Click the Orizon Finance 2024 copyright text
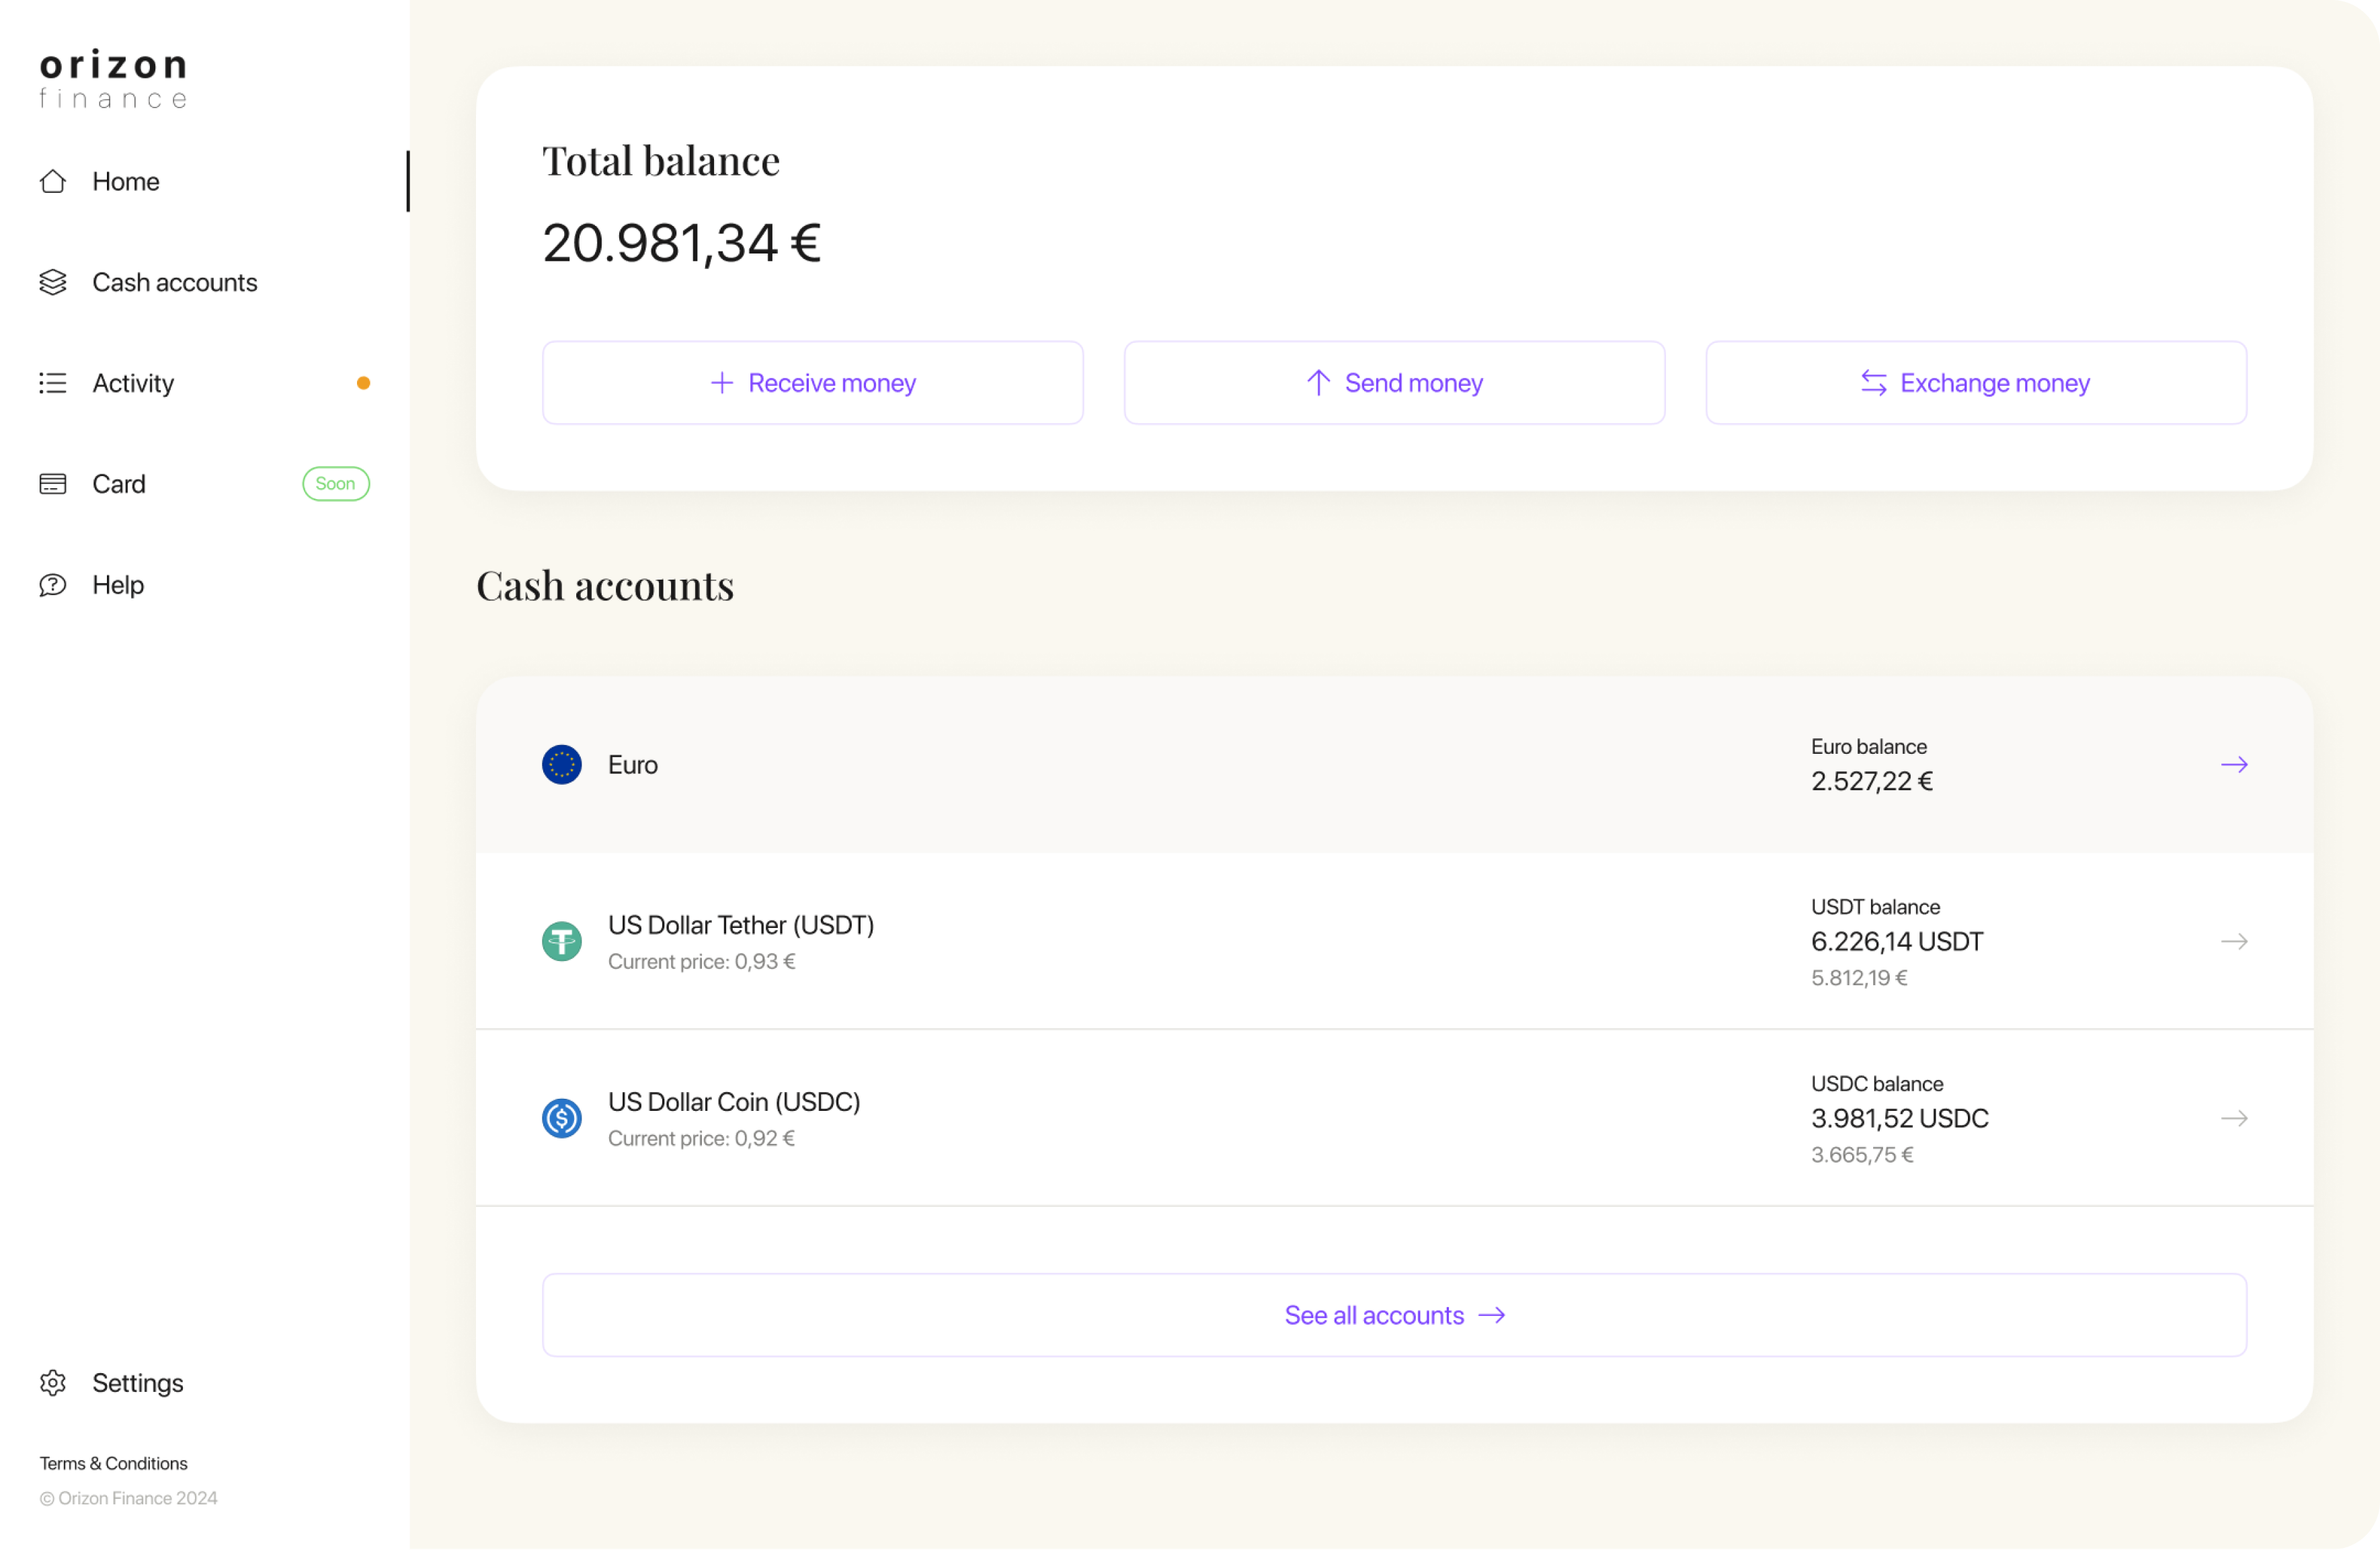 [x=128, y=1499]
